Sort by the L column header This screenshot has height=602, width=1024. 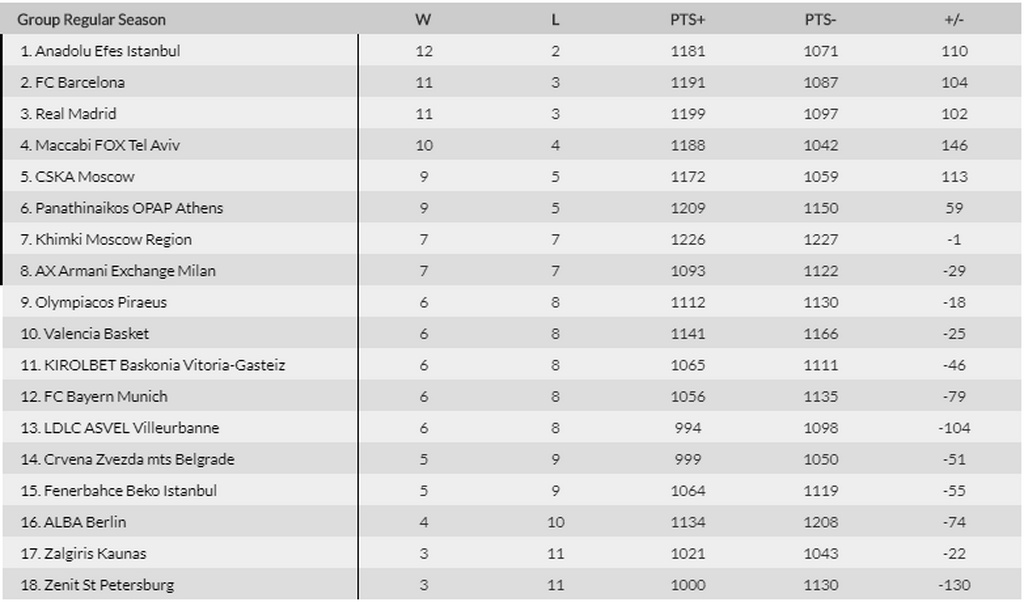[x=555, y=19]
